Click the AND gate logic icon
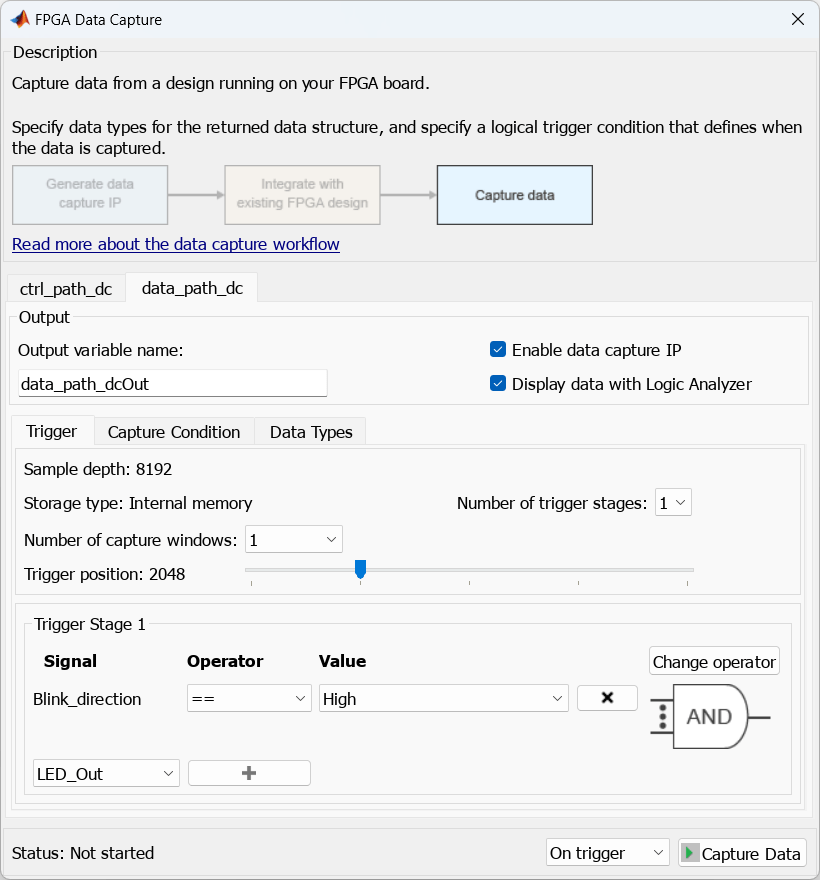820x880 pixels. [710, 717]
